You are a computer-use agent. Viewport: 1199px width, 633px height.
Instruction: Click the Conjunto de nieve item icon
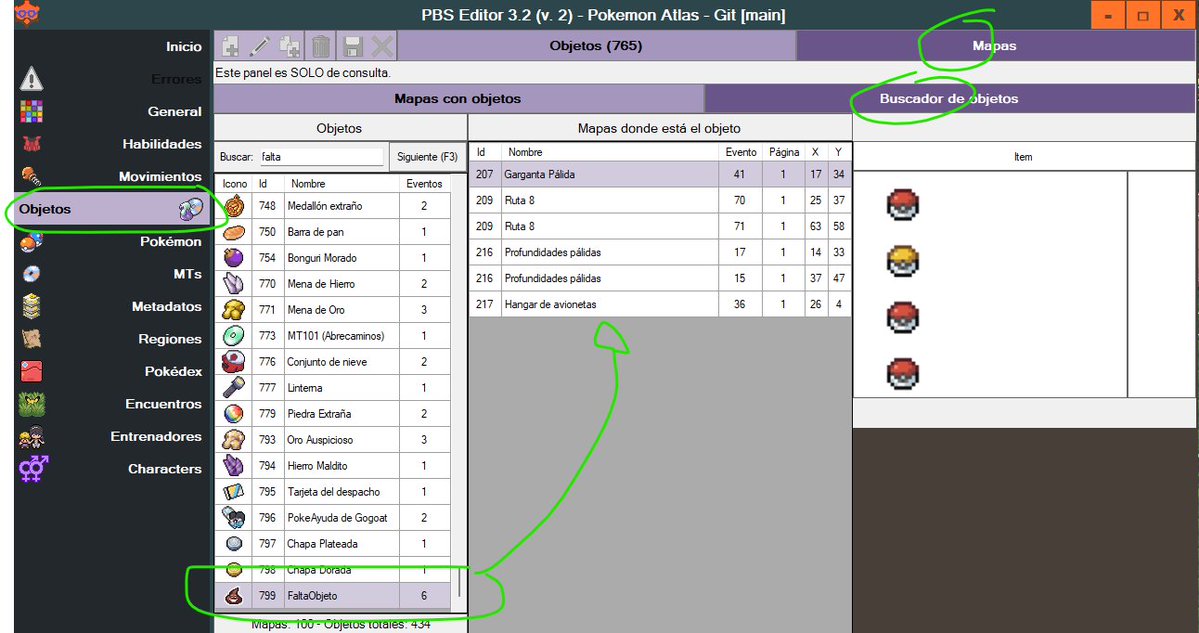[x=234, y=362]
